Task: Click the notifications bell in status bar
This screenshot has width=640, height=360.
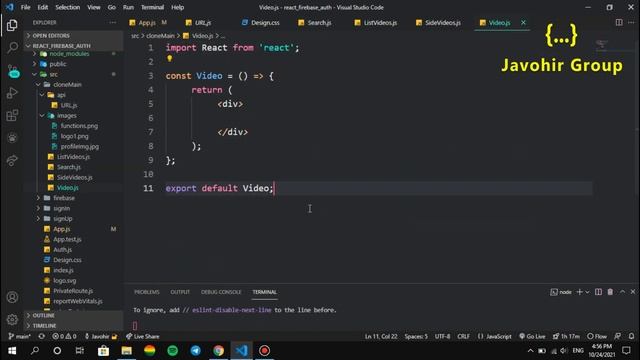Action: tap(631, 336)
